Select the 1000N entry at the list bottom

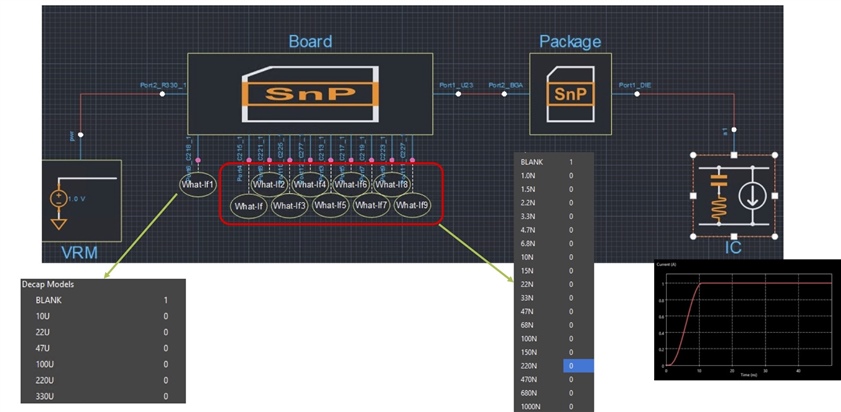tap(532, 407)
